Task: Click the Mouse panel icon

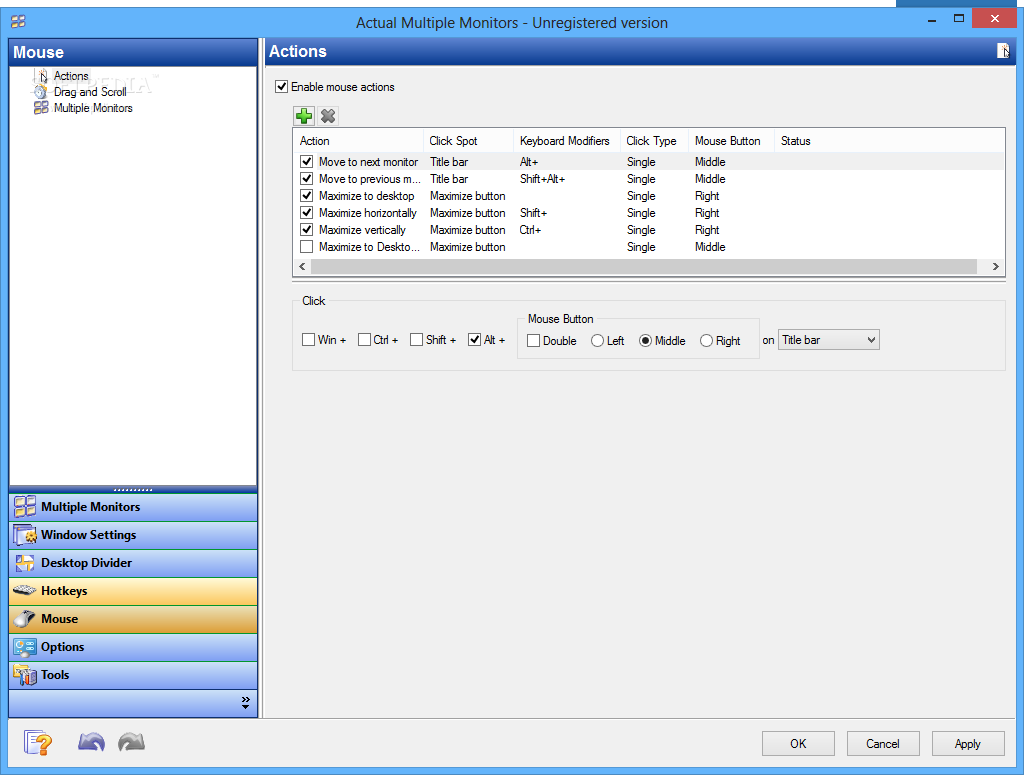Action: (25, 619)
